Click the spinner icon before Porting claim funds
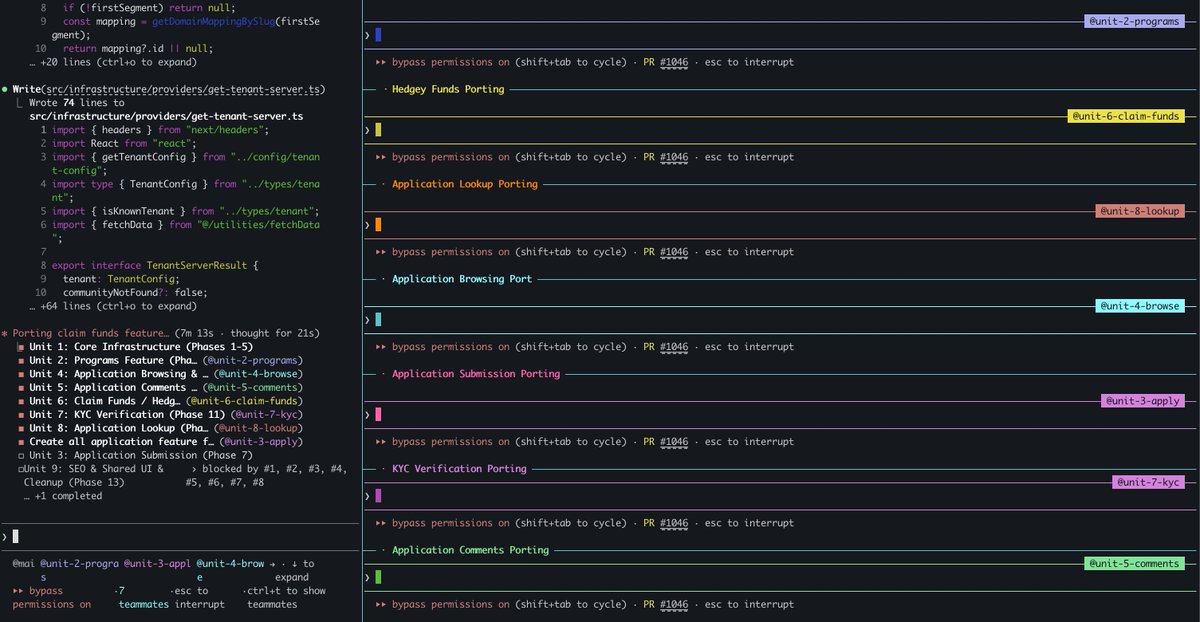The width and height of the screenshot is (1200, 622). (6, 332)
